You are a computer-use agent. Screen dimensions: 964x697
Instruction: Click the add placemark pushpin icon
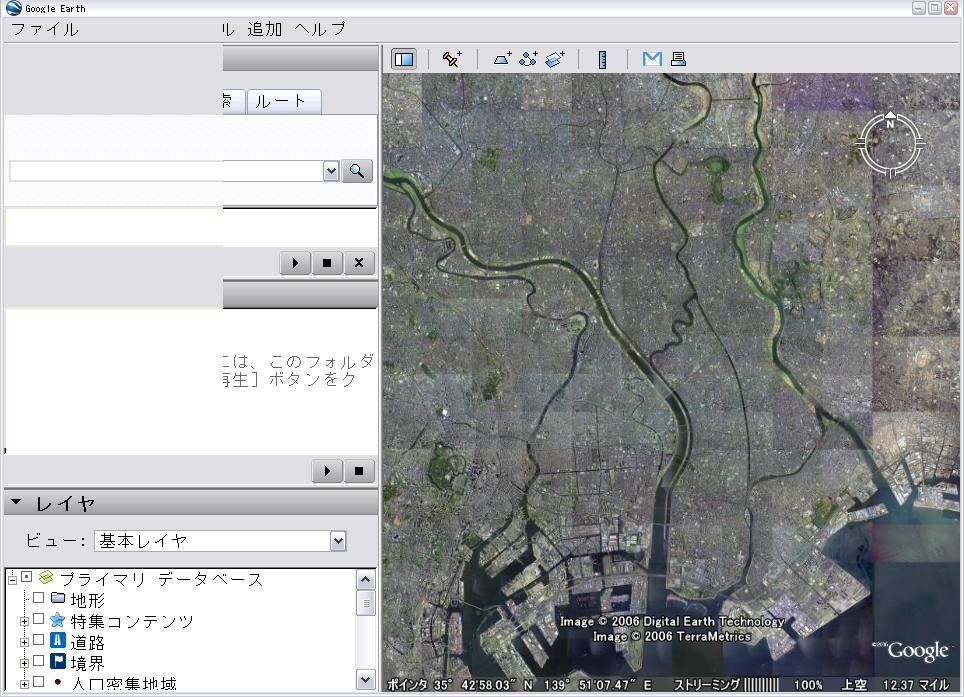tap(452, 59)
